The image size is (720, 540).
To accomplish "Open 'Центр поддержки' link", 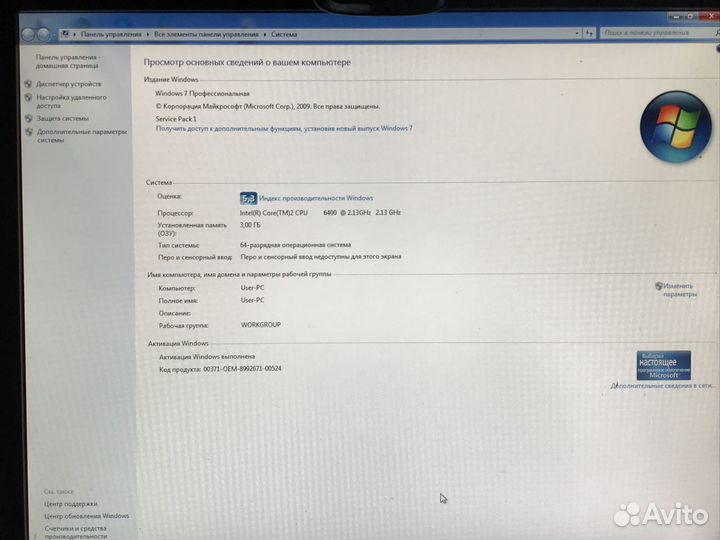I will pyautogui.click(x=70, y=504).
